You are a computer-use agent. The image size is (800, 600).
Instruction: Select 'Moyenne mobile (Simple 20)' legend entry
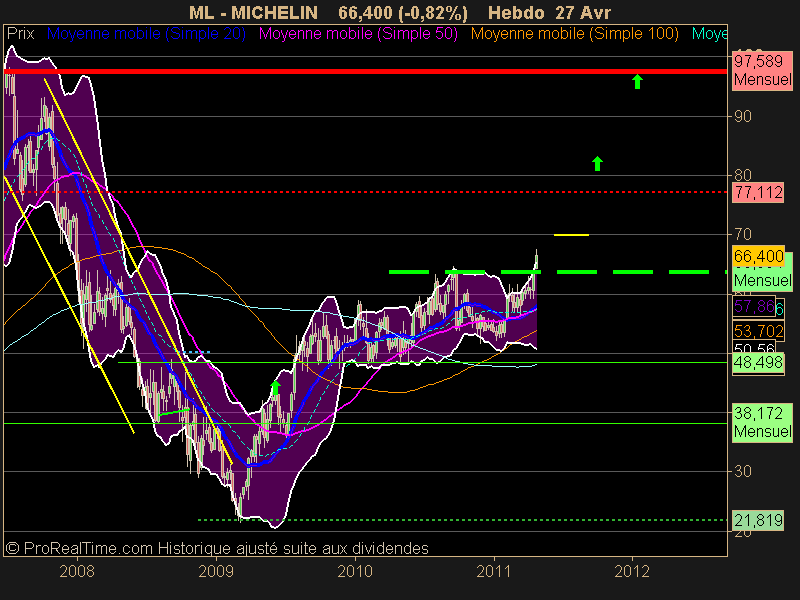(x=146, y=34)
